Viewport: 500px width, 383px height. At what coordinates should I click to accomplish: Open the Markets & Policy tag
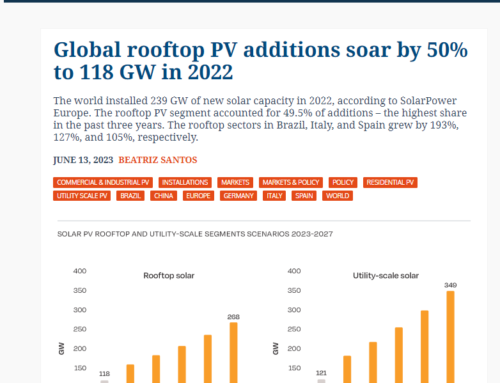(291, 182)
